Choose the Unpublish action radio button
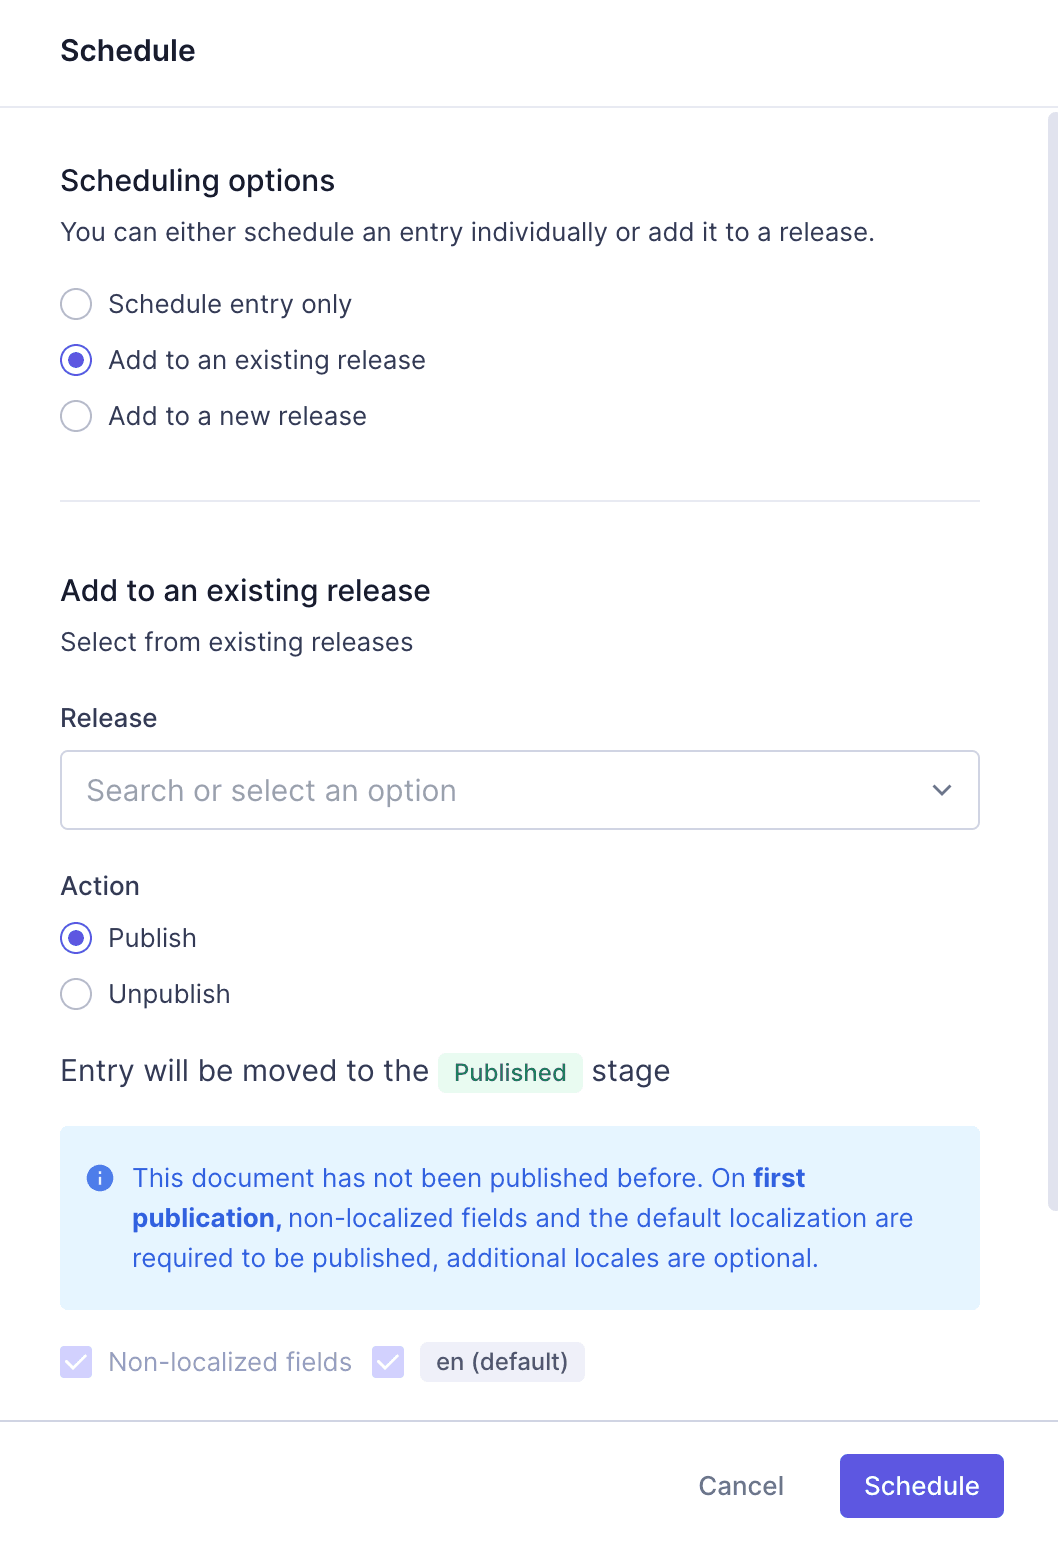This screenshot has height=1544, width=1058. tap(76, 994)
